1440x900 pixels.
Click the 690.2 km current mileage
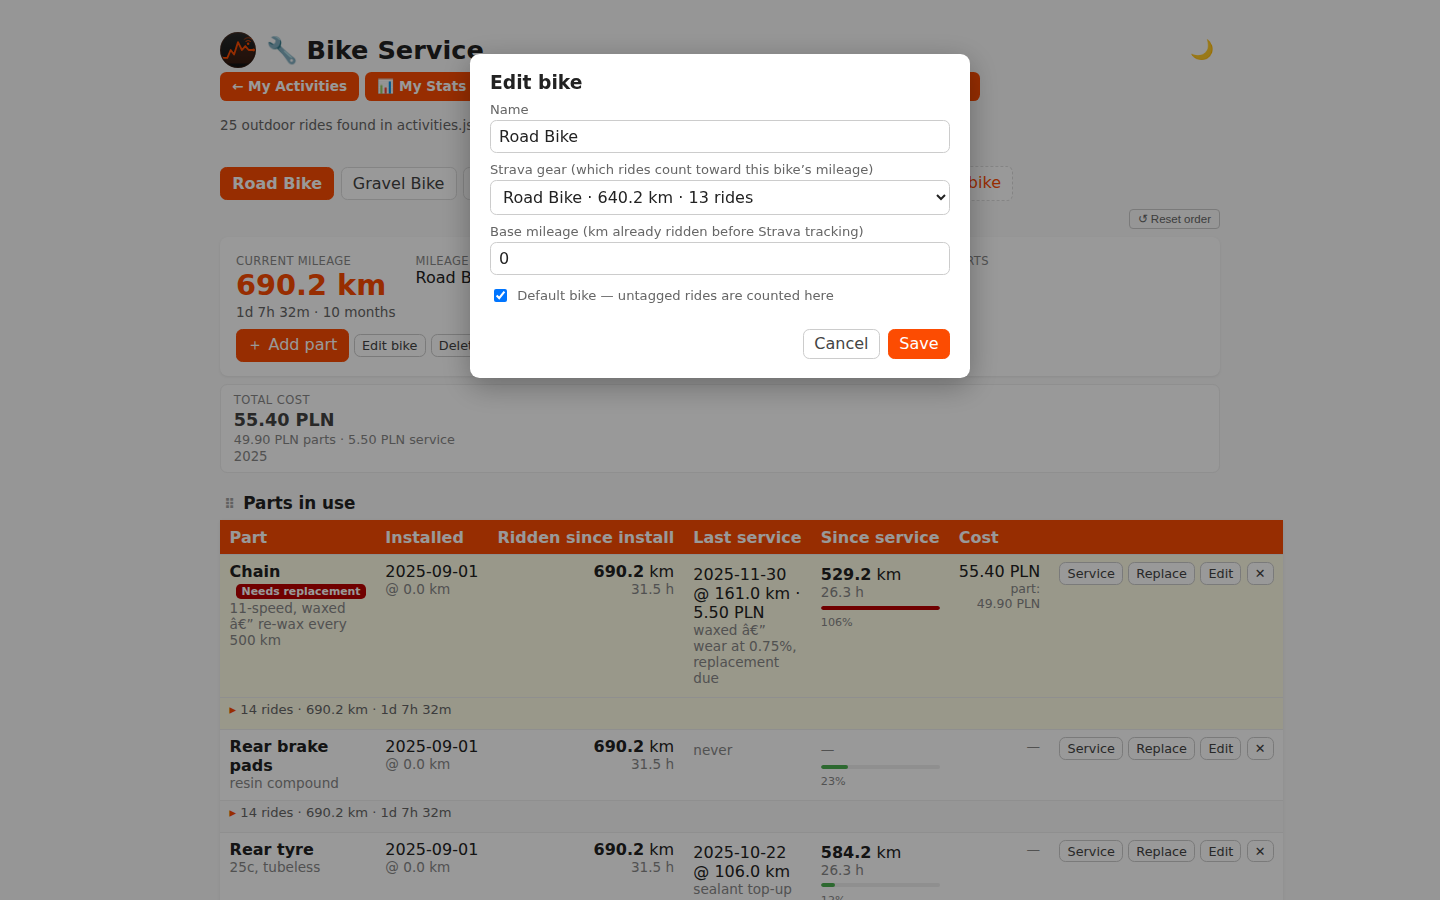point(311,285)
